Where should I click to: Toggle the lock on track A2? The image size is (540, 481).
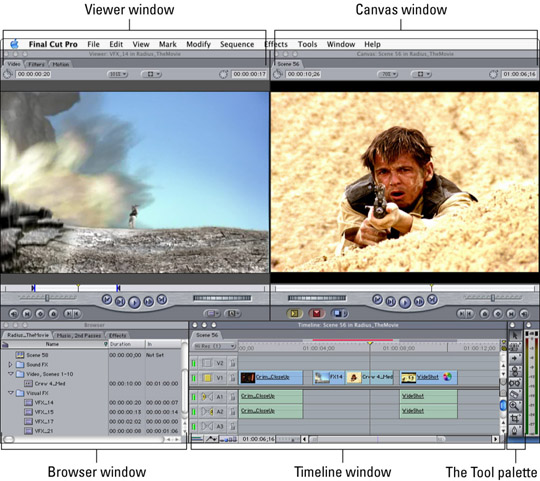click(x=232, y=411)
